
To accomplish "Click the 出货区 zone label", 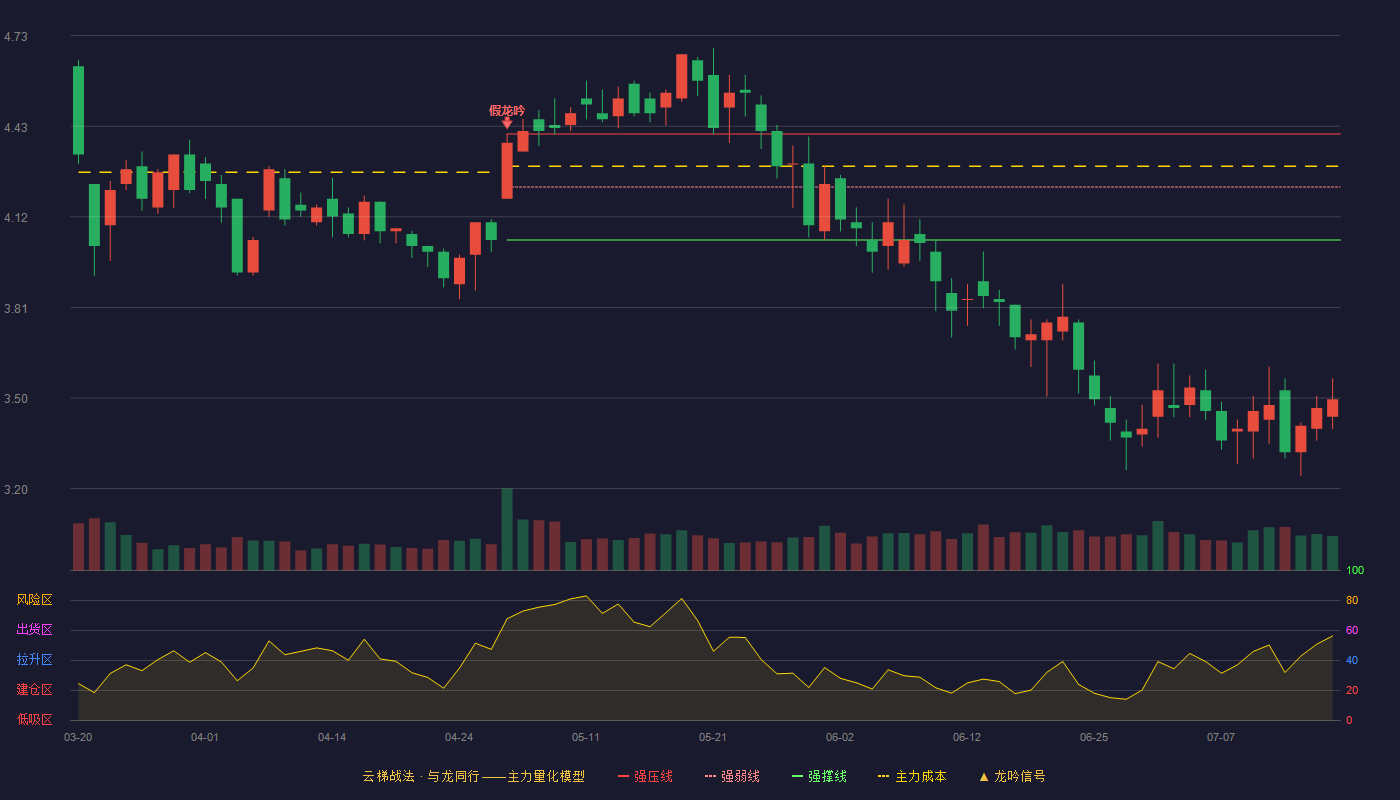I will click(x=34, y=630).
